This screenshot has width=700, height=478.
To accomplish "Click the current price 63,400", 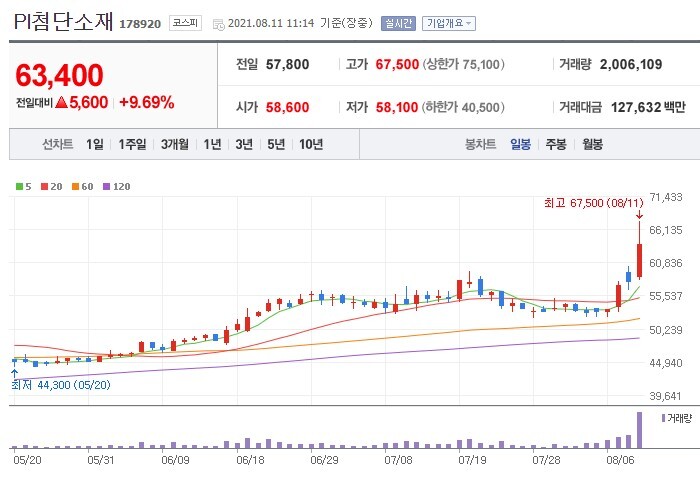I will click(x=59, y=75).
